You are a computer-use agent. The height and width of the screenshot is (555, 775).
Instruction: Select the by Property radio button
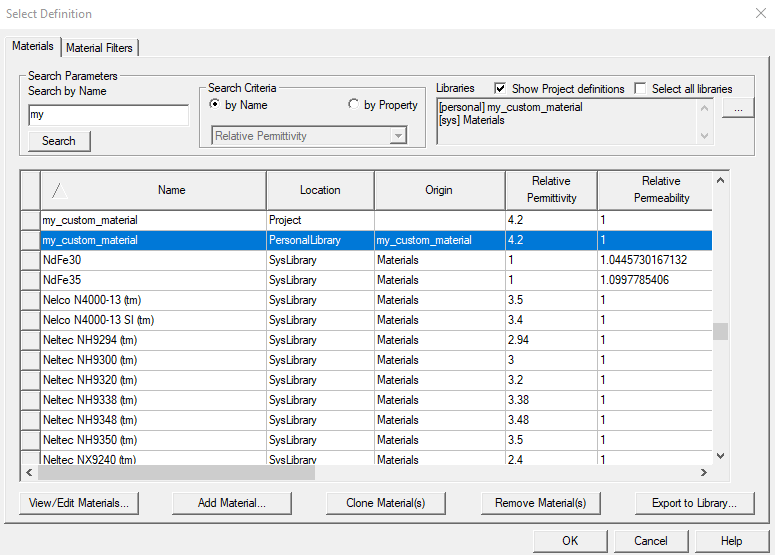tap(354, 105)
